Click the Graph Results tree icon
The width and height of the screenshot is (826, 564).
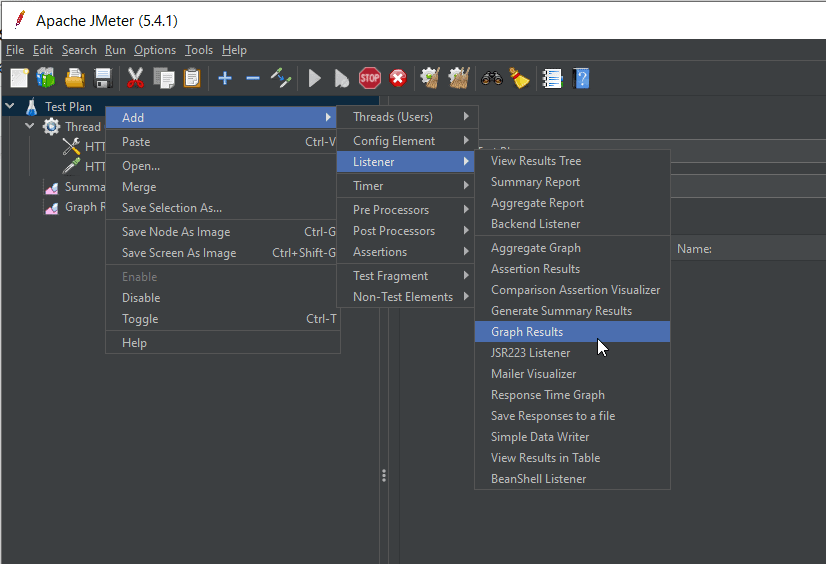coord(52,207)
